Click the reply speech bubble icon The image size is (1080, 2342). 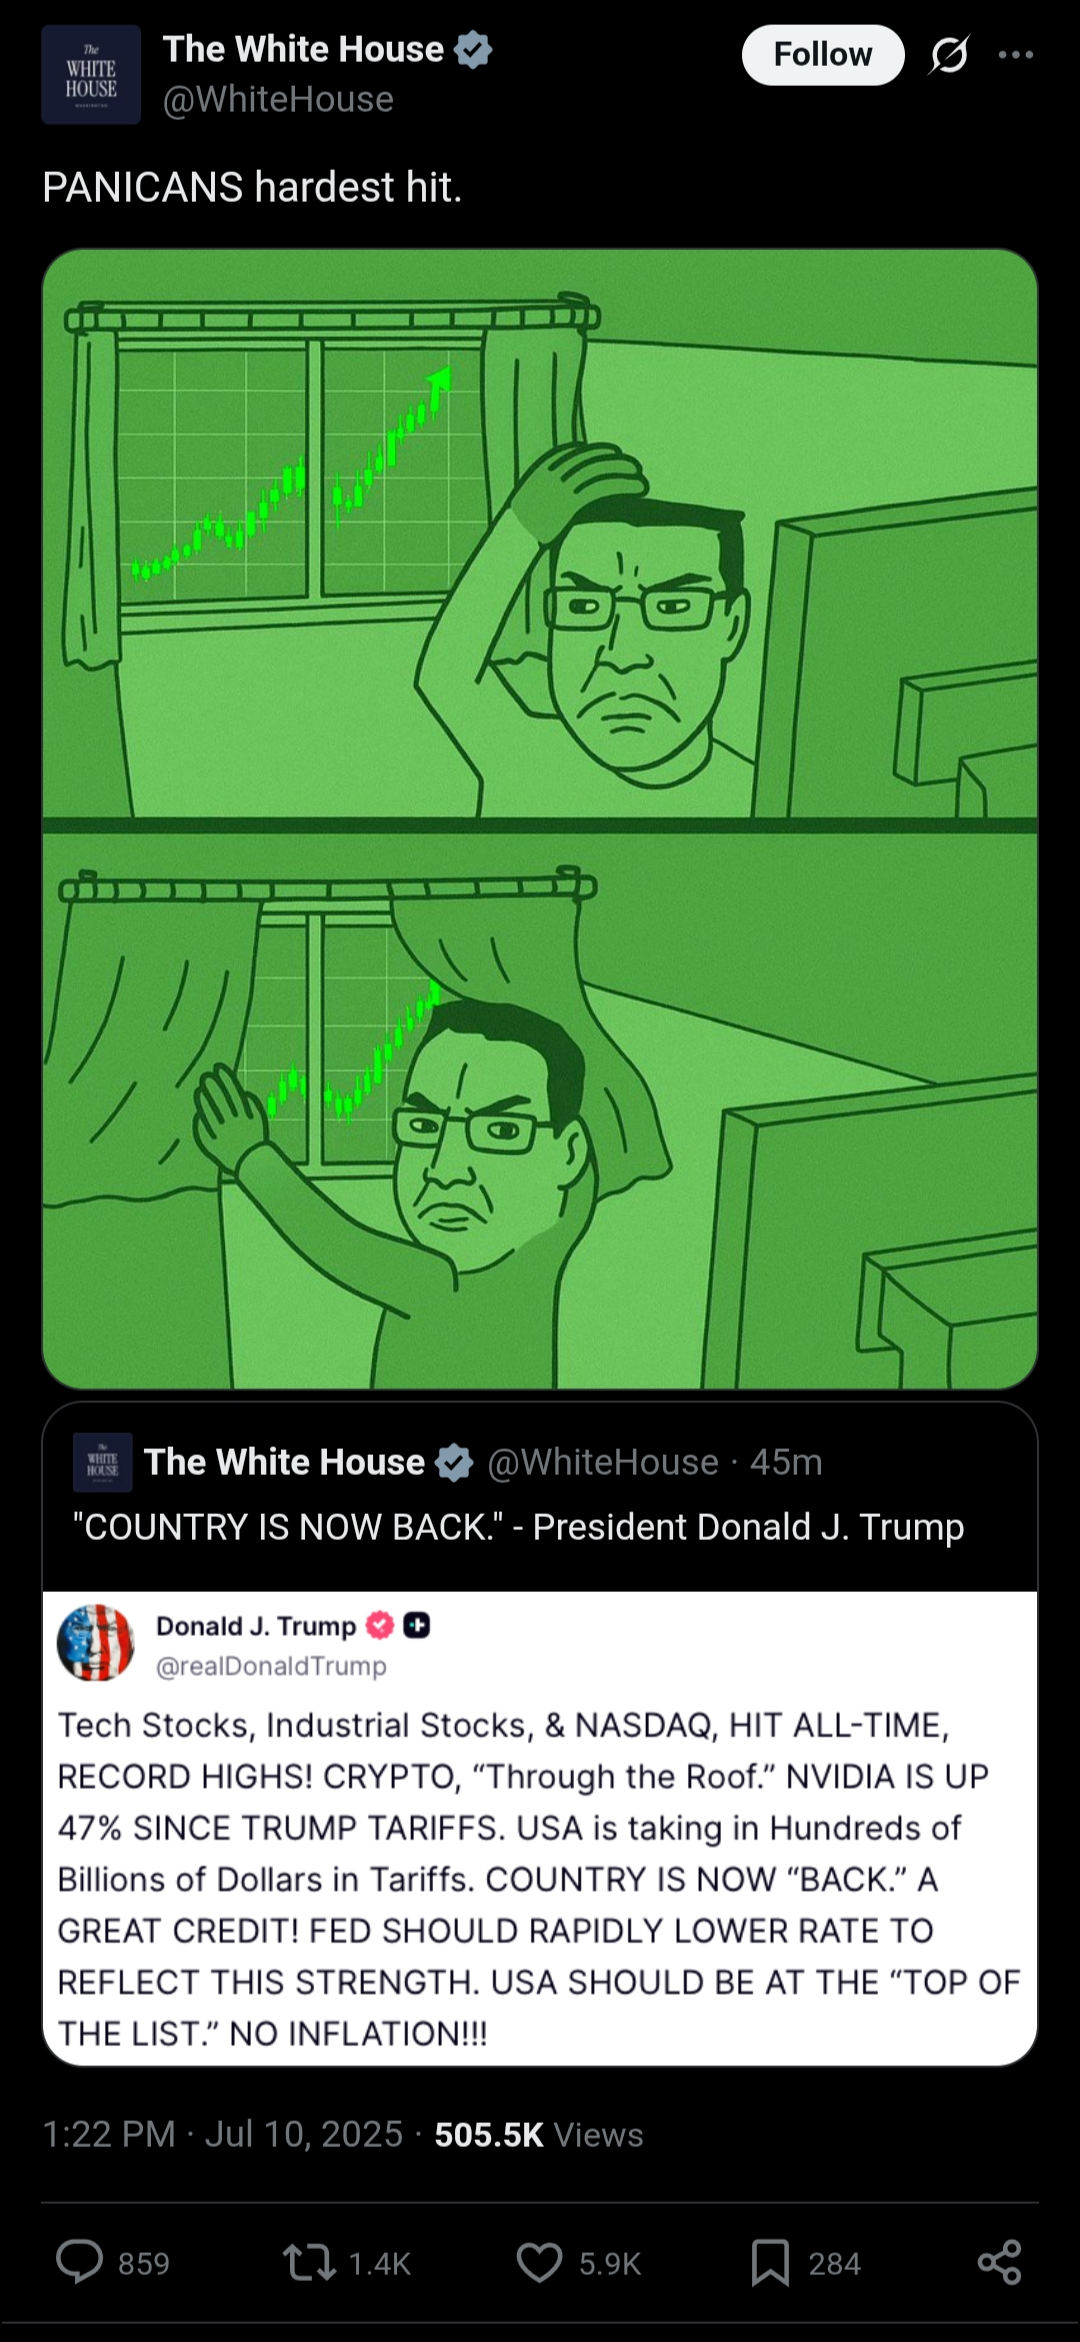80,2262
